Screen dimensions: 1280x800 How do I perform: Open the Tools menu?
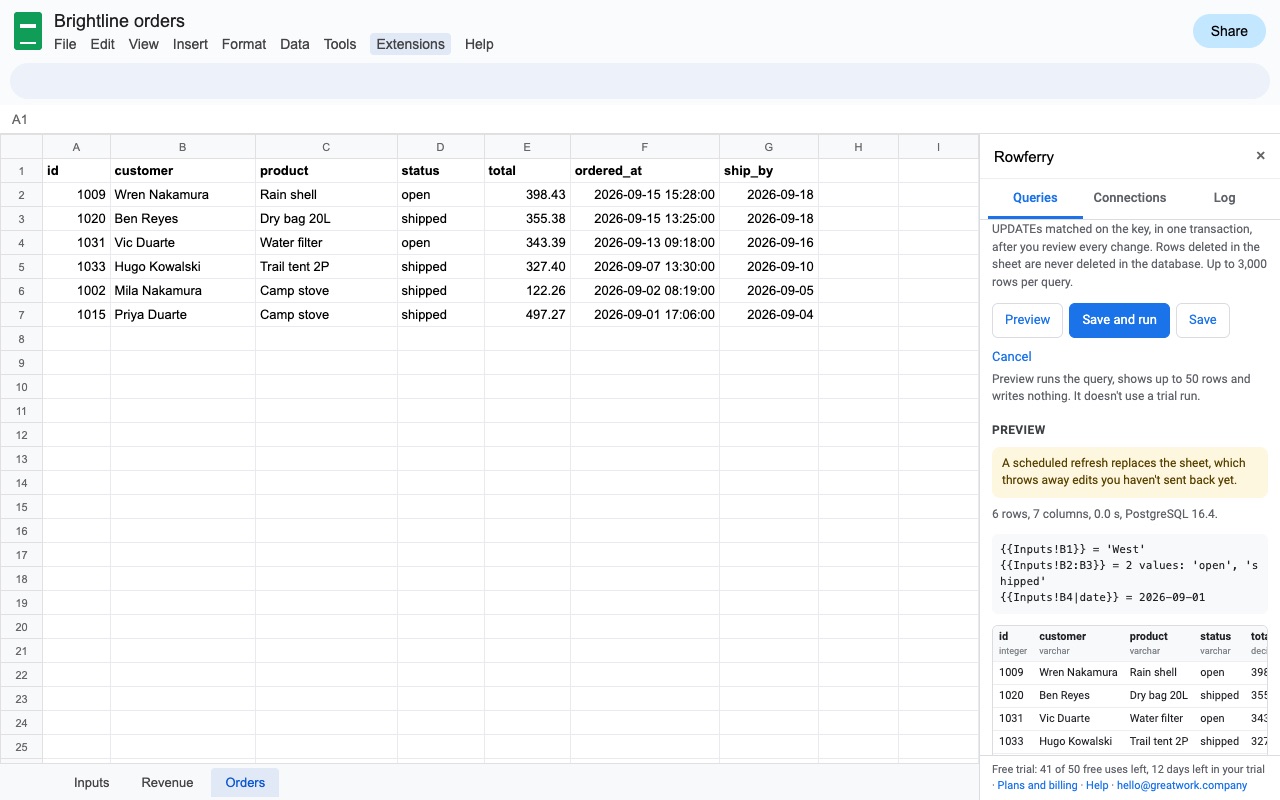[340, 44]
